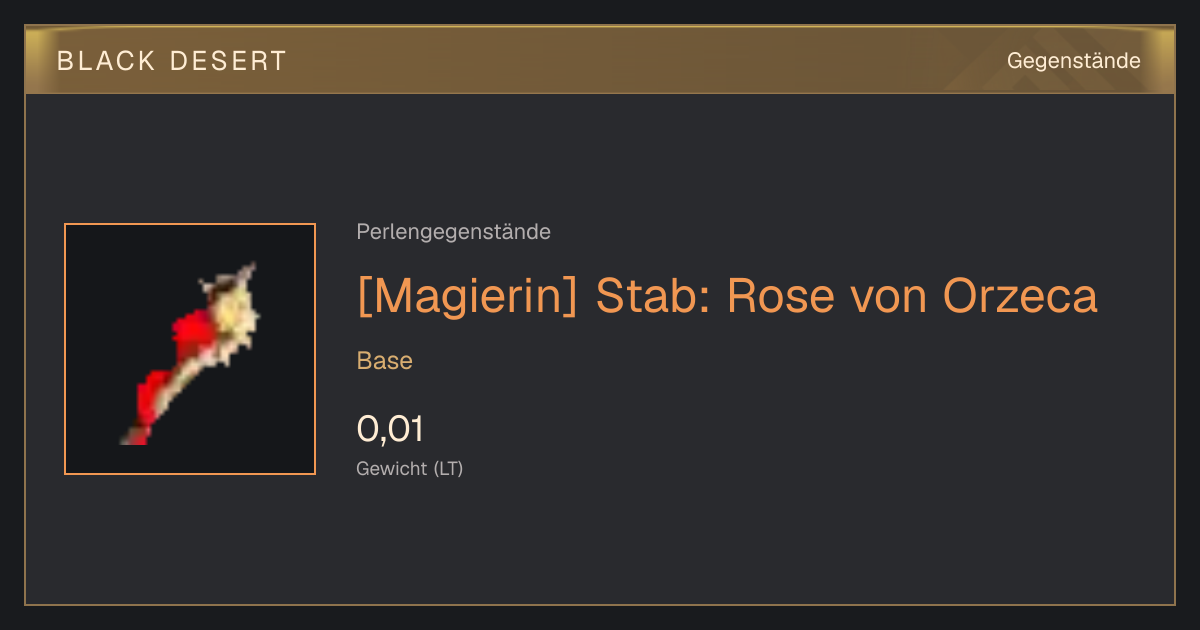Click the word Orzeca in the item title
The image size is (1200, 630).
[x=1019, y=296]
